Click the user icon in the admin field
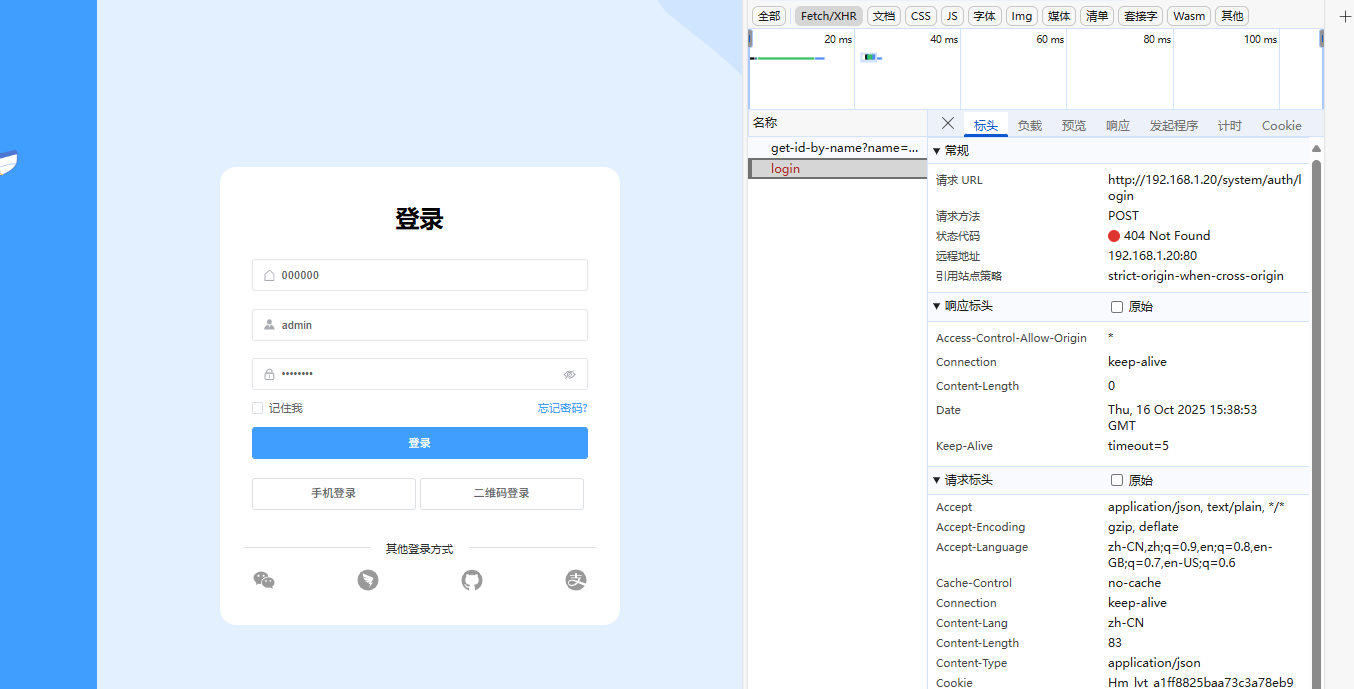This screenshot has height=689, width=1354. [269, 325]
